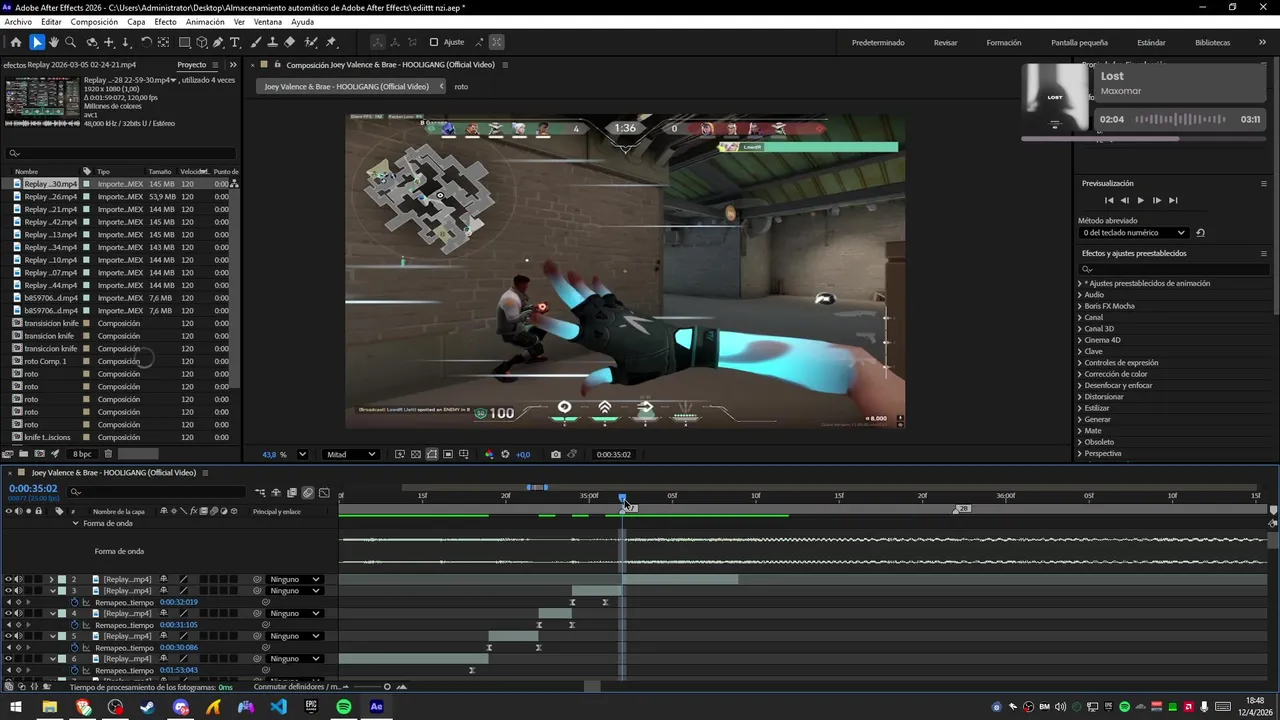Toggle the motion blur switch in timeline header
Screen dimensions: 1280x720
click(308, 493)
